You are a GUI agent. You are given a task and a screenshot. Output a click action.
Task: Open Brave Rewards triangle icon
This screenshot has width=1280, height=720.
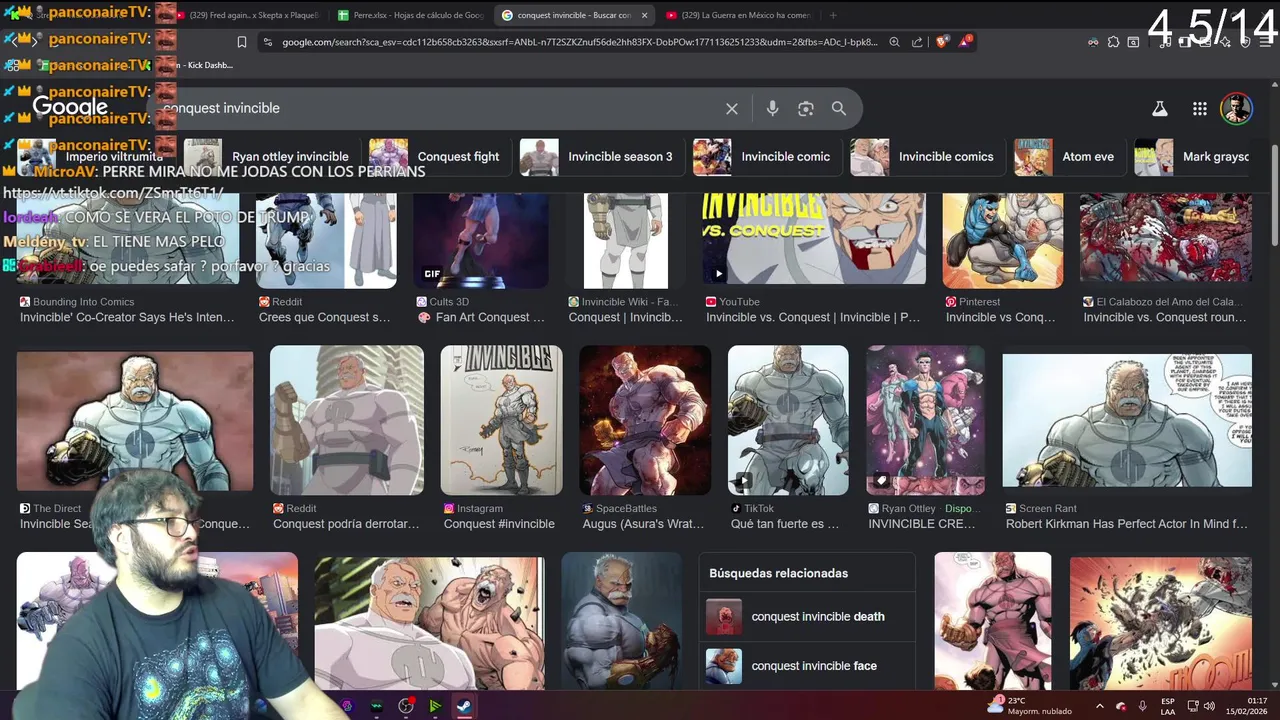[x=965, y=42]
